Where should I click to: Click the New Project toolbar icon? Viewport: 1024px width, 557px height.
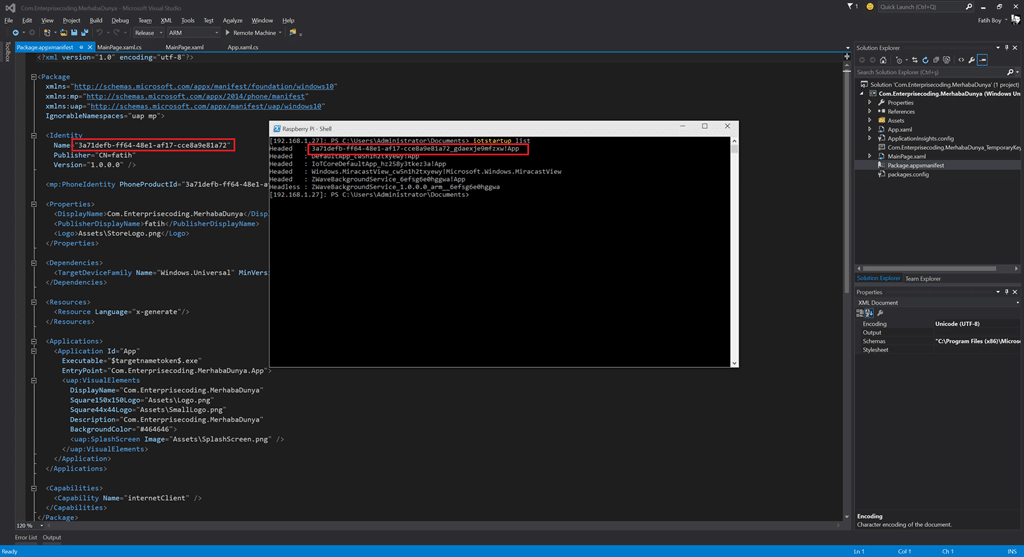coord(46,33)
